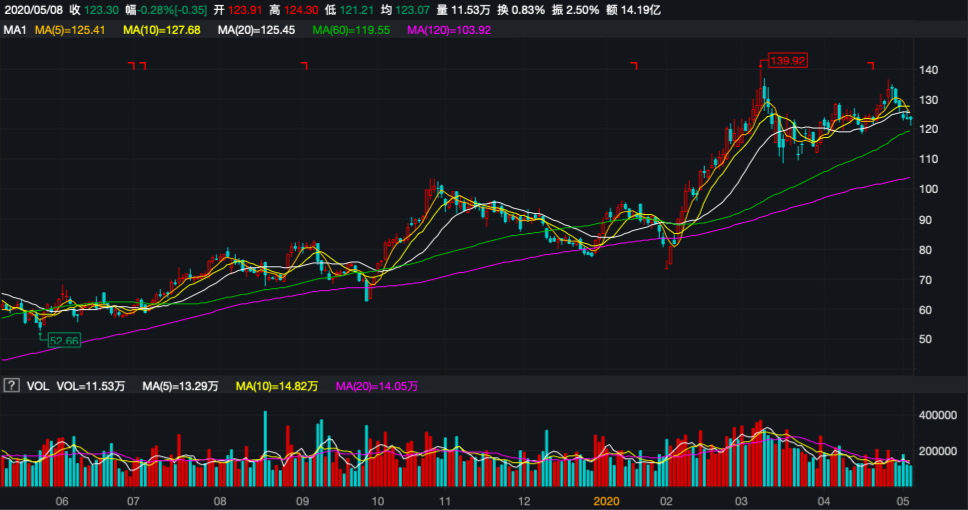The width and height of the screenshot is (968, 510).
Task: Click the question mark help icon beside VOL
Action: 12,385
